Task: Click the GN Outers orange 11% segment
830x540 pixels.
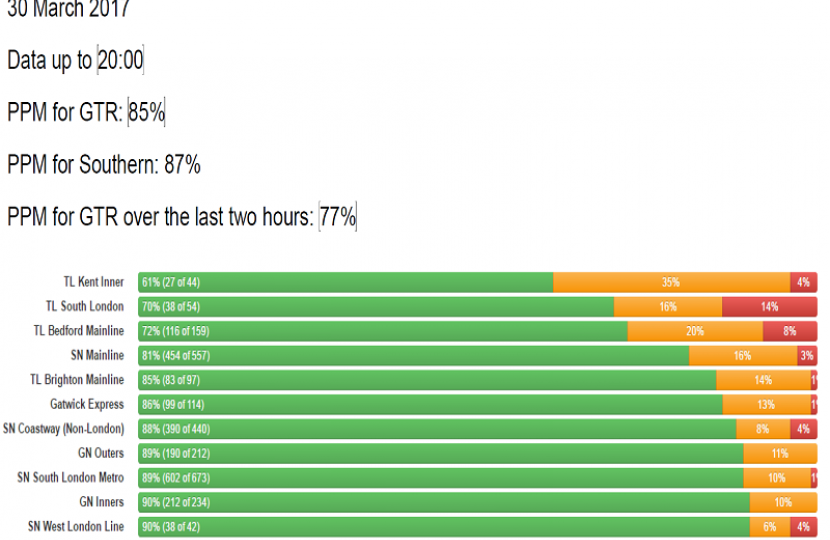Action: [780, 454]
